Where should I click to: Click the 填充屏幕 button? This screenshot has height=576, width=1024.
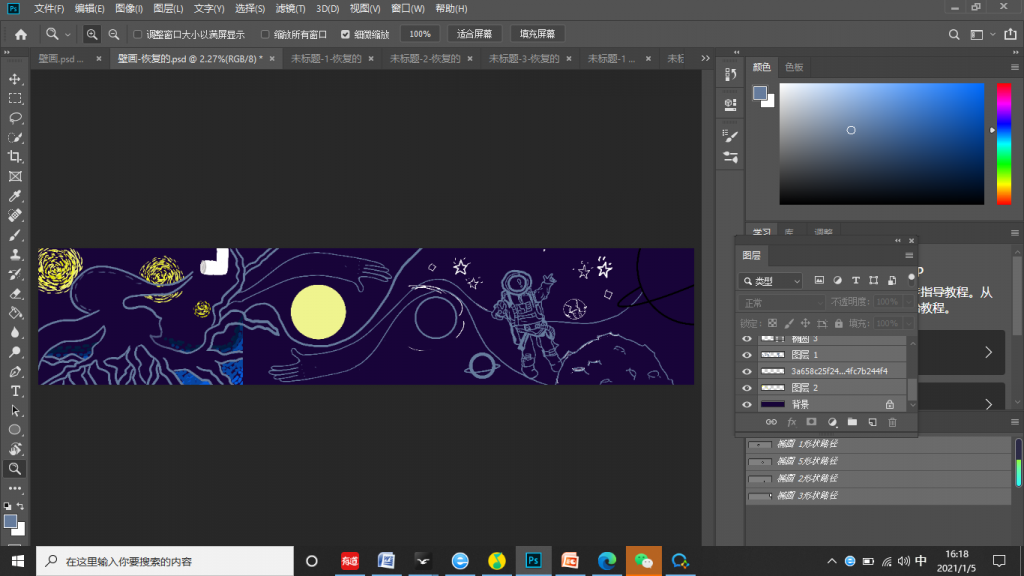coord(537,34)
